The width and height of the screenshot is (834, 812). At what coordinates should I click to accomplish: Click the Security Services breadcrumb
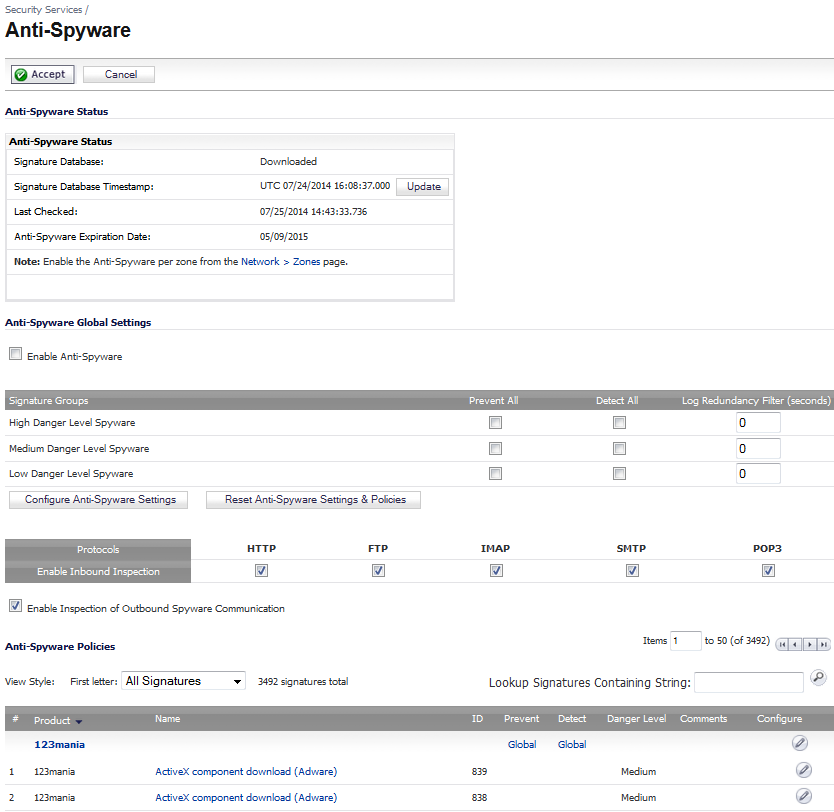click(44, 10)
